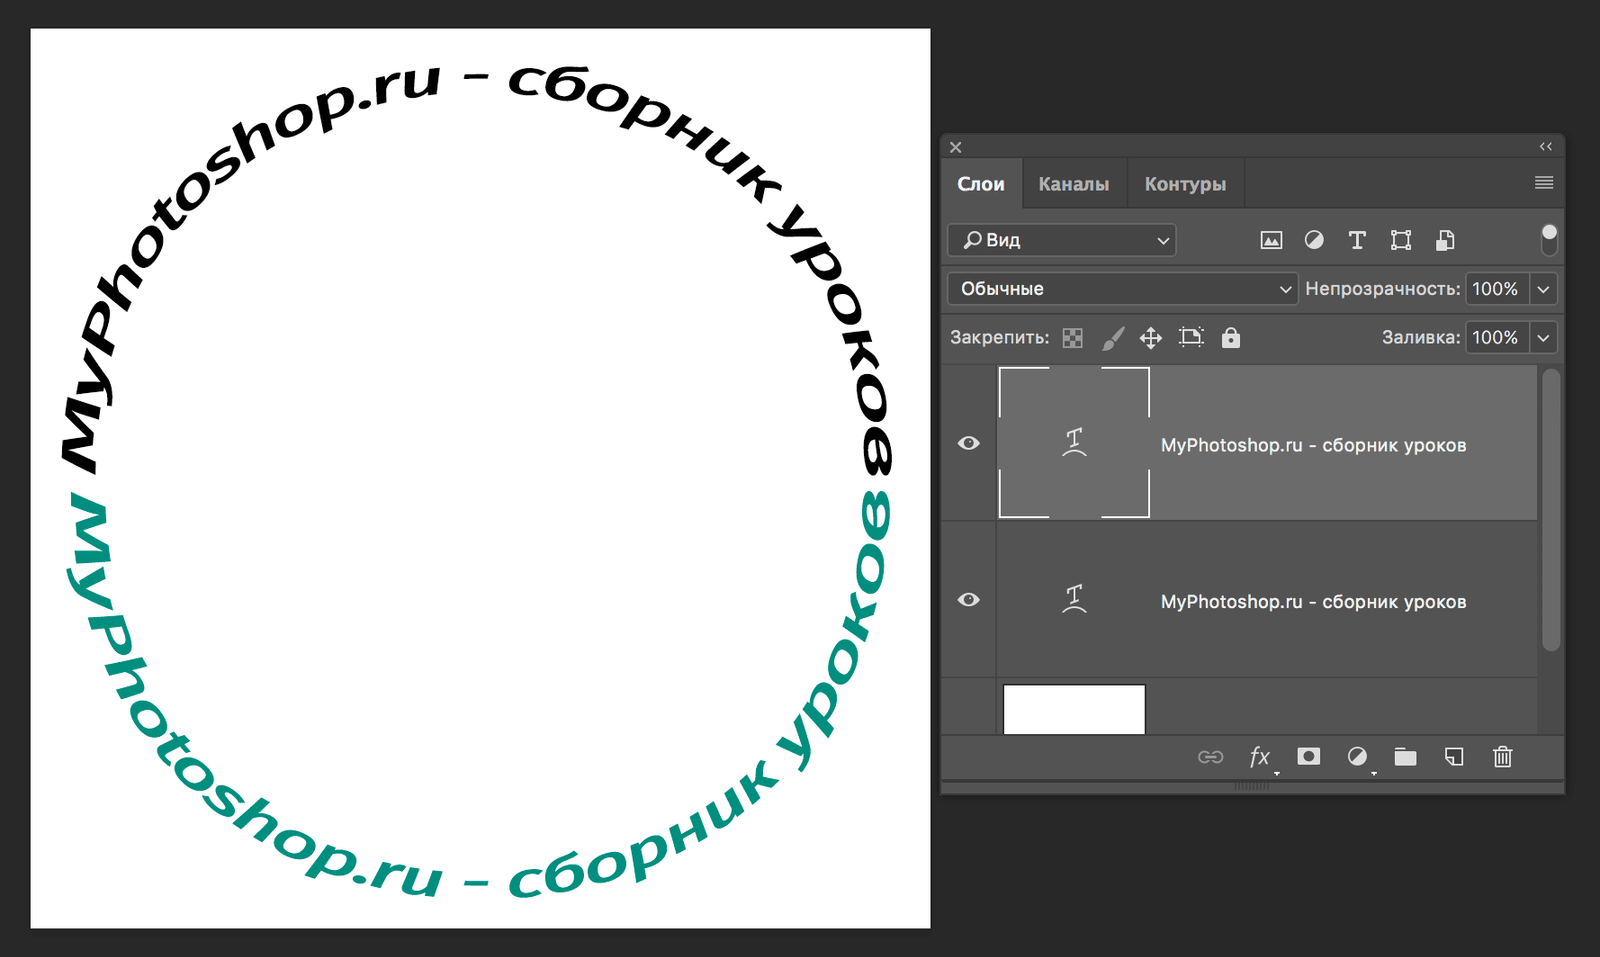Switch to the Контуры tab
Viewport: 1600px width, 957px height.
(1185, 184)
